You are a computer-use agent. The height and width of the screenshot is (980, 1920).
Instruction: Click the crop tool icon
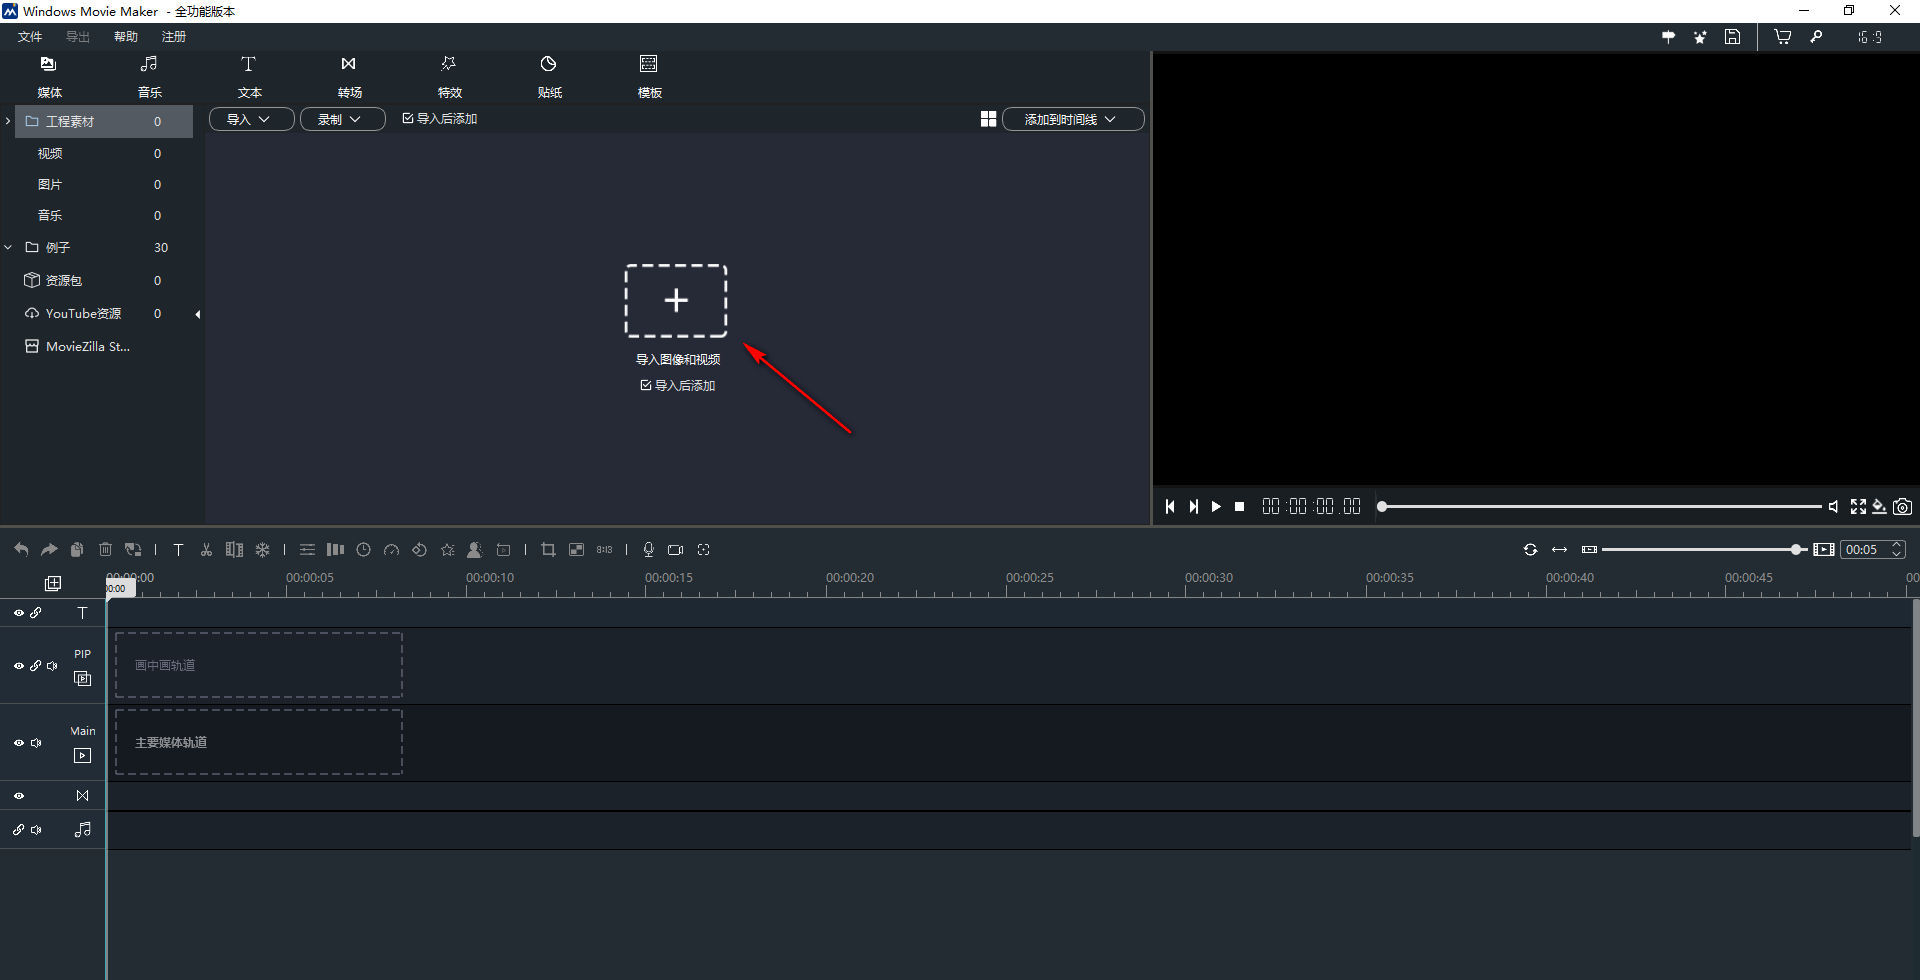(x=548, y=549)
